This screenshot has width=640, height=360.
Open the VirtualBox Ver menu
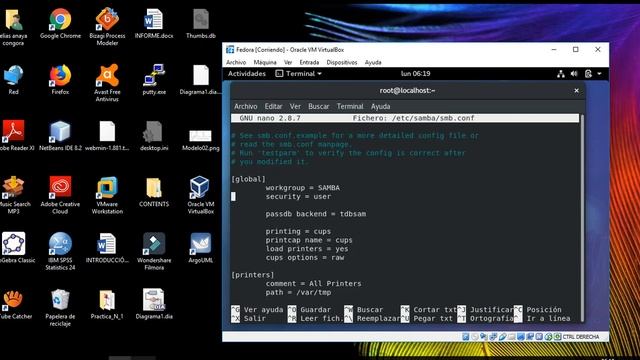[x=288, y=62]
